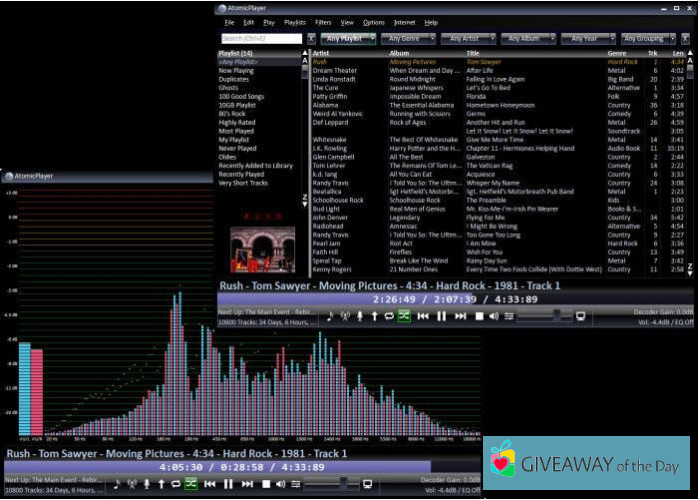Click the music note icon in upper player
700x500 pixels.
coord(330,315)
